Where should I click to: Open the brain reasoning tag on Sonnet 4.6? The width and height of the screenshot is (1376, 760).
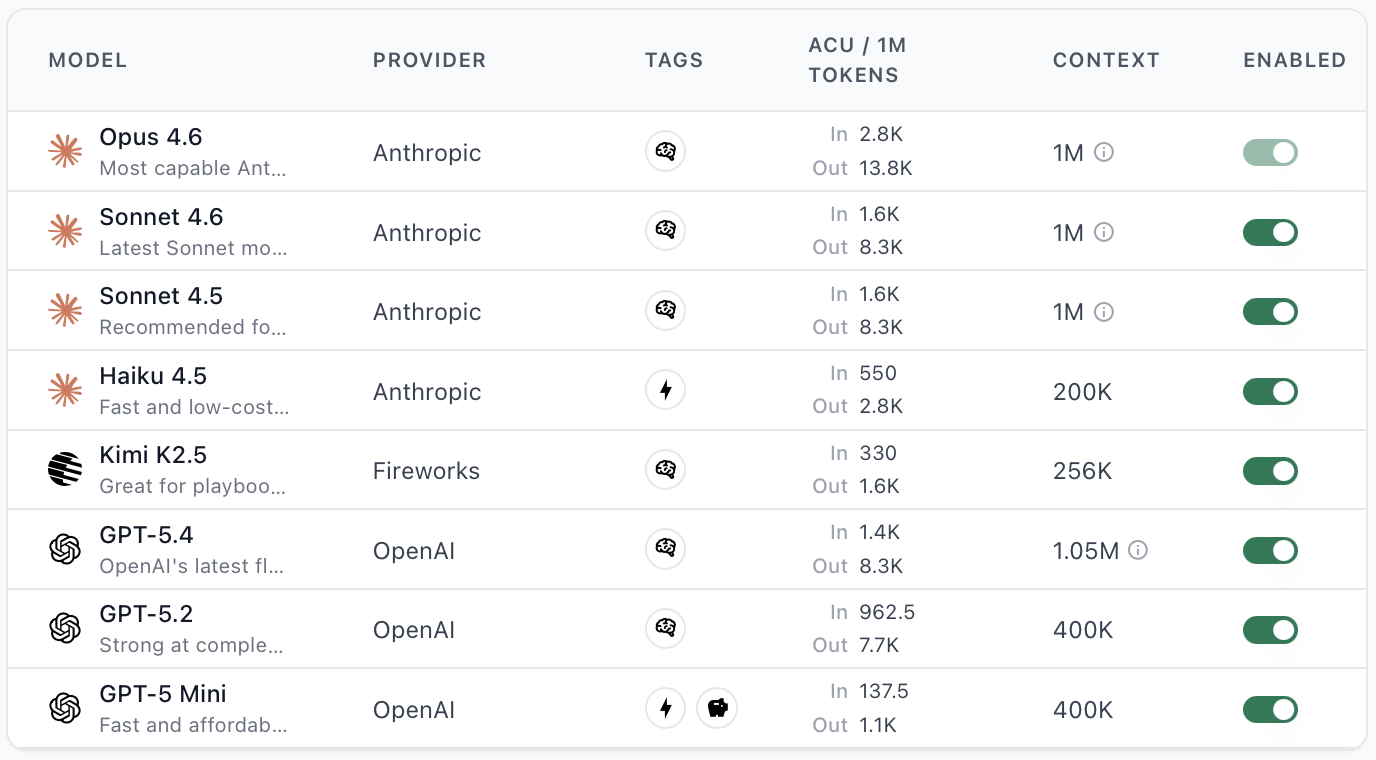[665, 230]
